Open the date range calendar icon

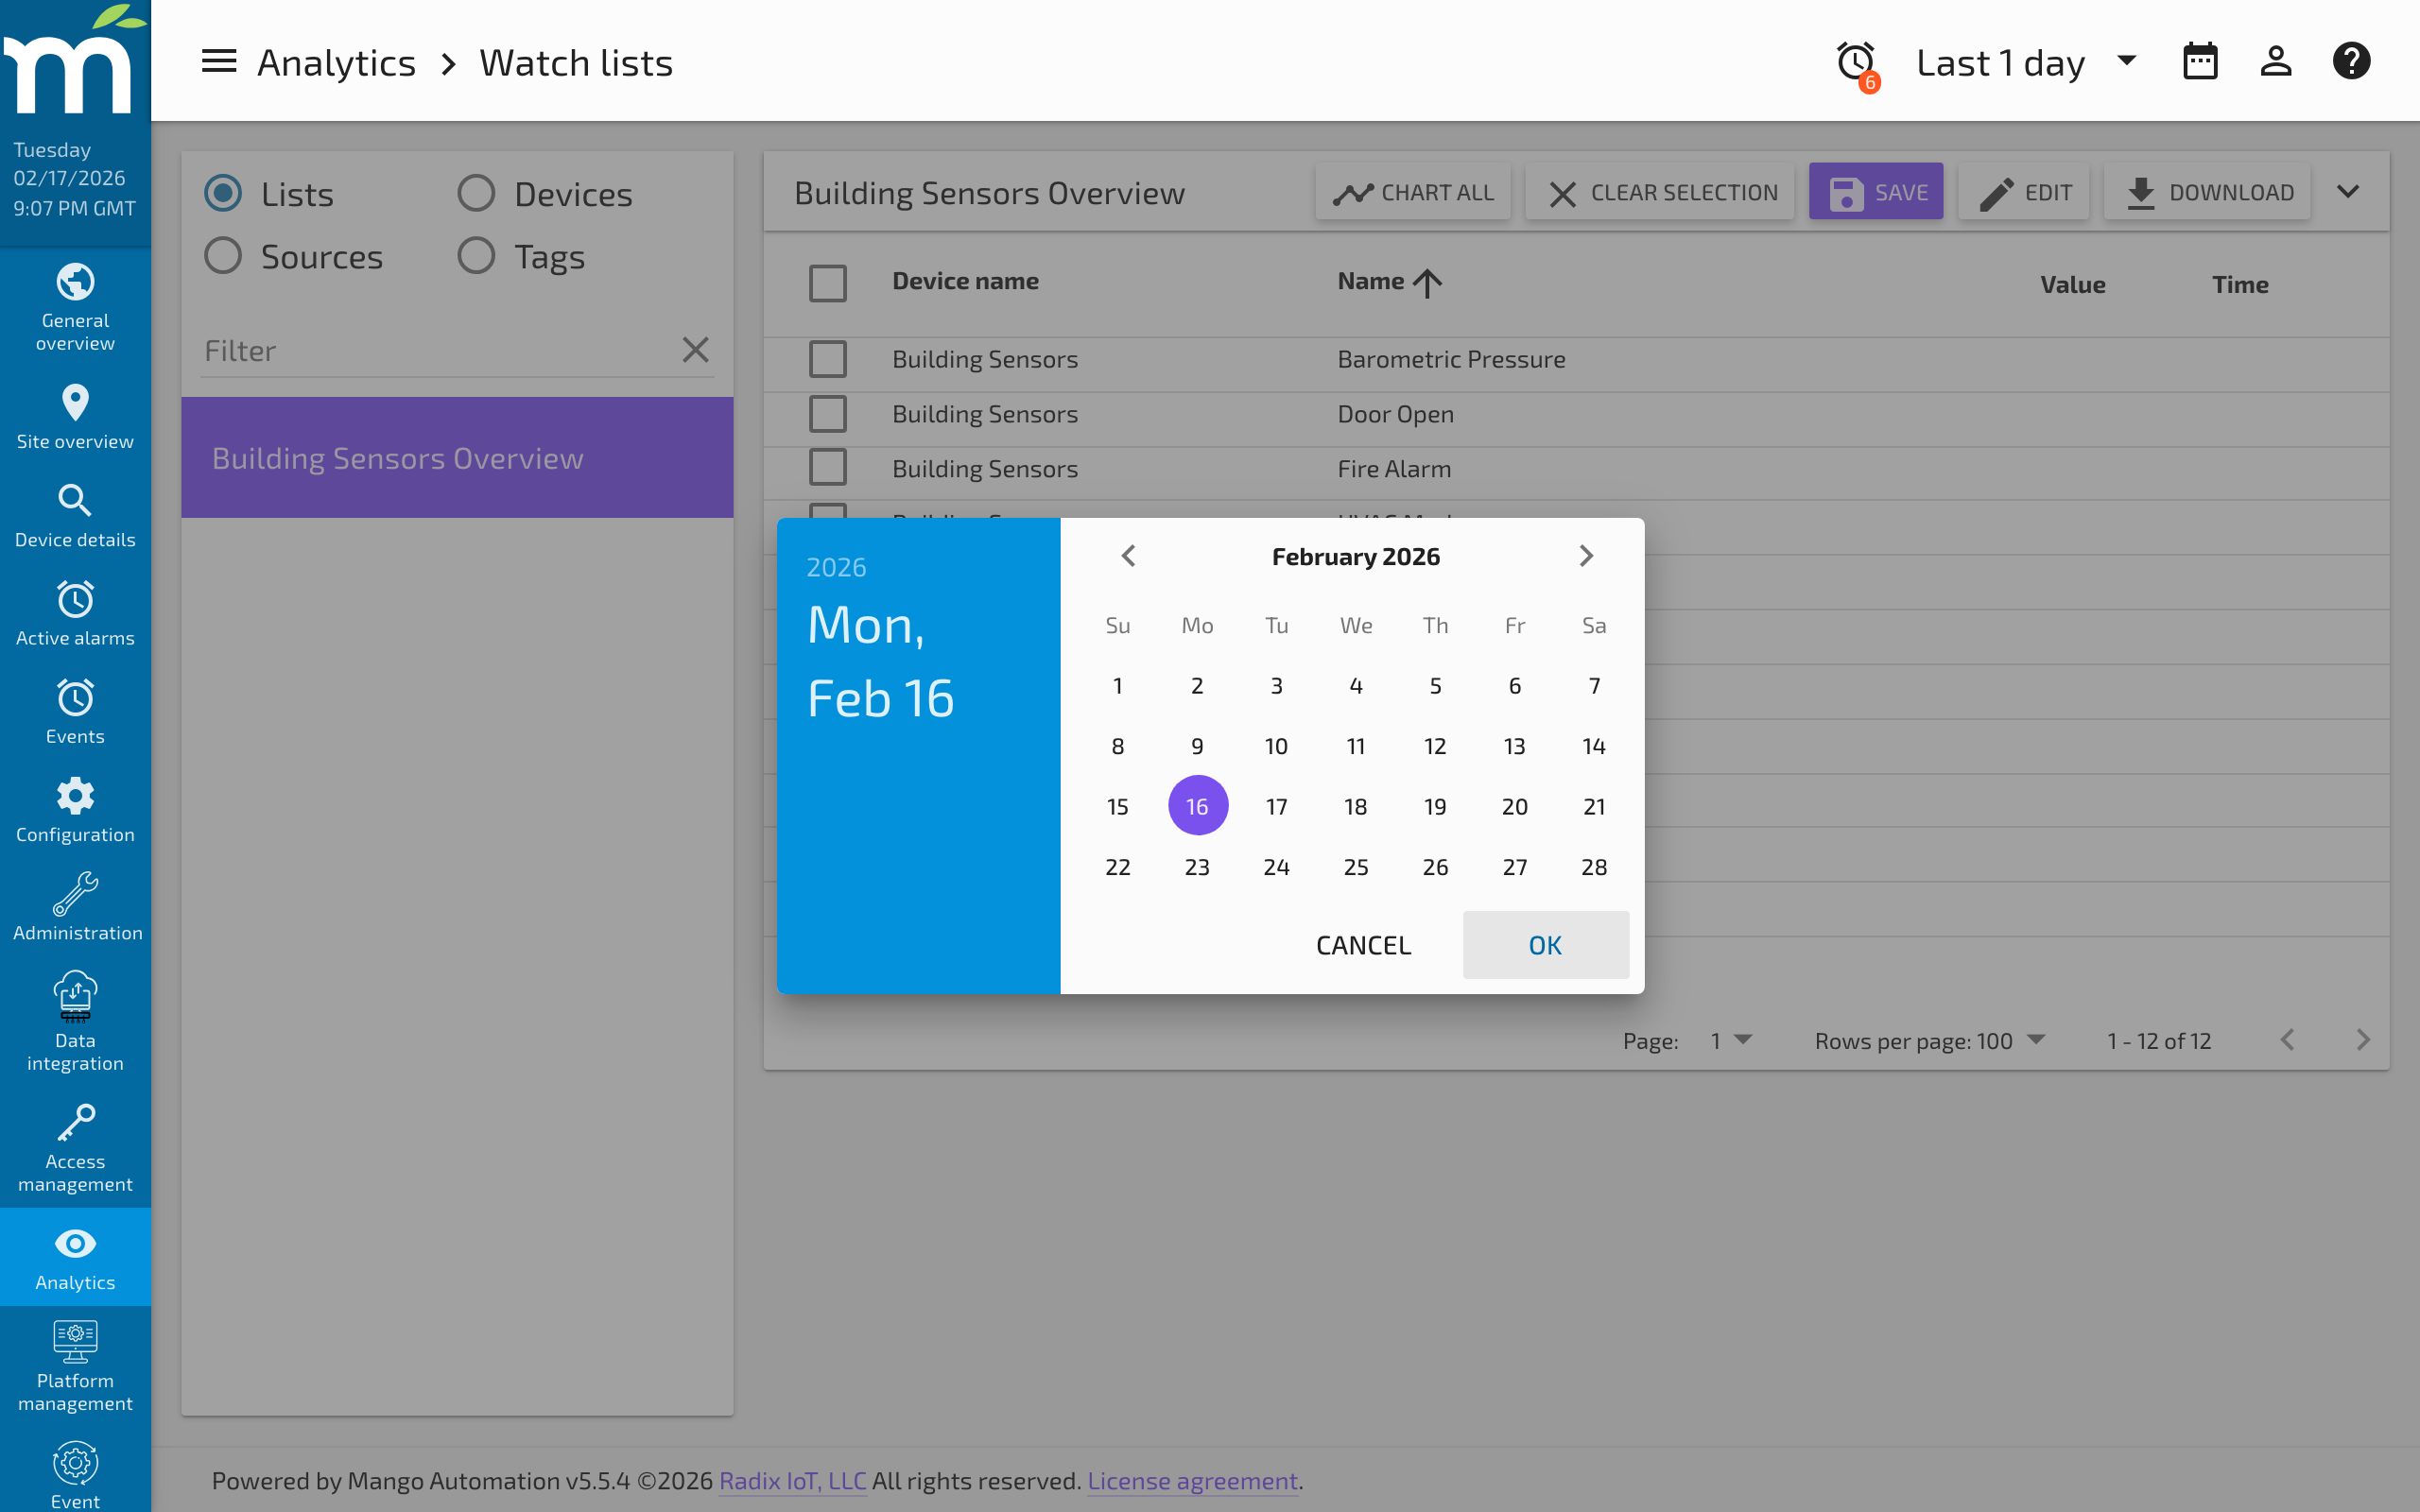2200,60
